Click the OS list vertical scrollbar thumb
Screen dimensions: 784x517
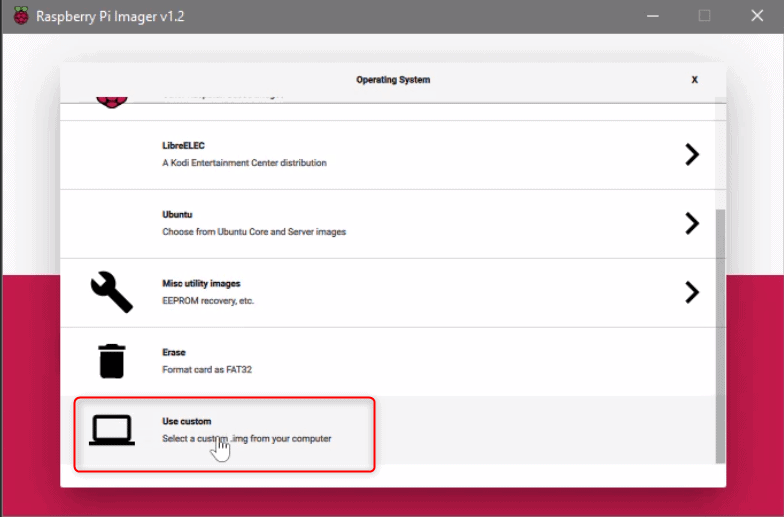point(720,336)
